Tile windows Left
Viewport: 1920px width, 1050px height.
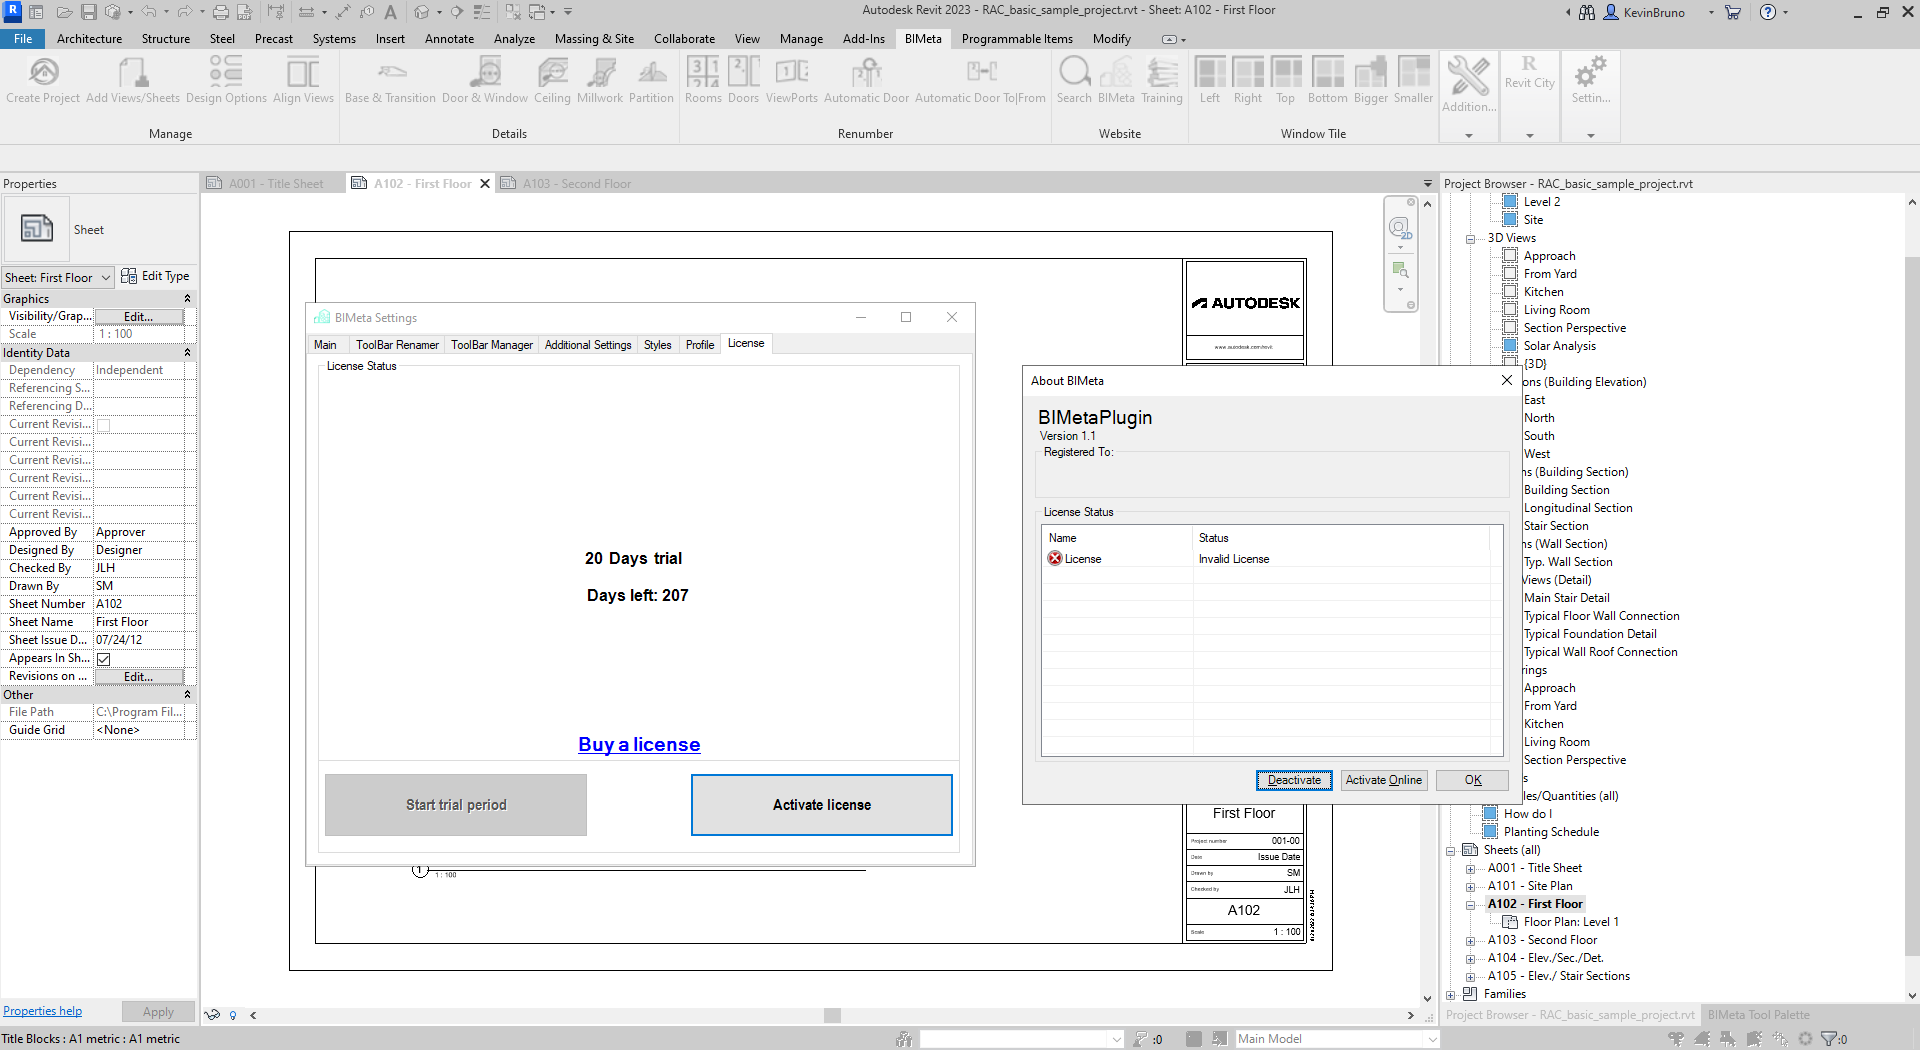click(1210, 80)
